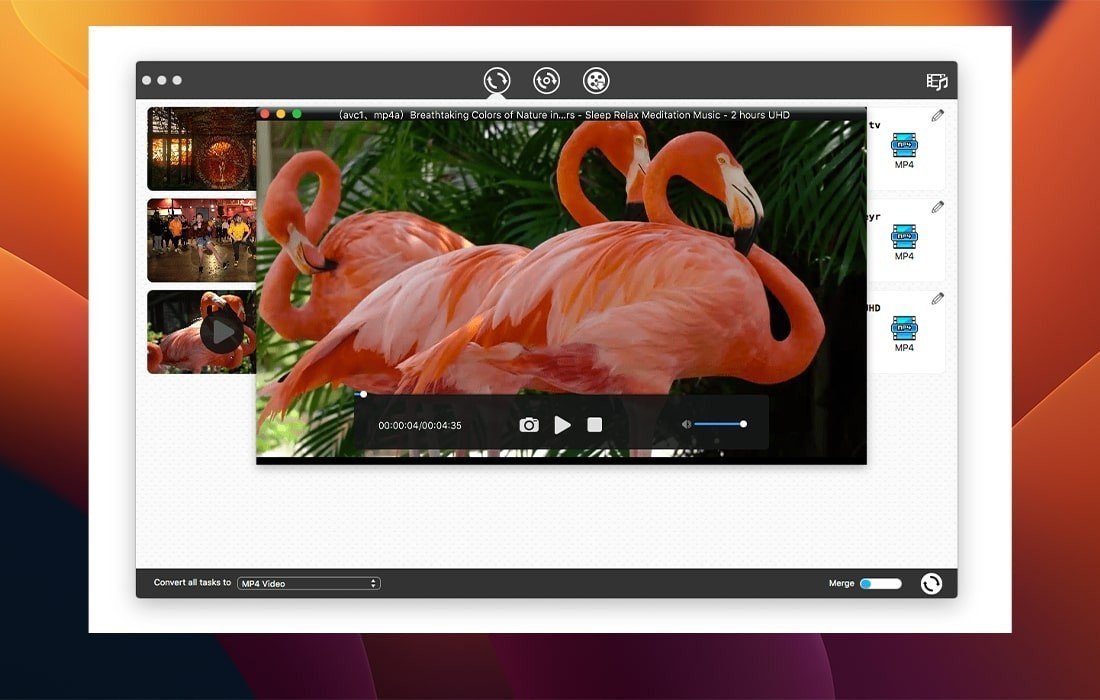The image size is (1100, 700).
Task: Open the media library icon at top right
Action: click(x=936, y=82)
